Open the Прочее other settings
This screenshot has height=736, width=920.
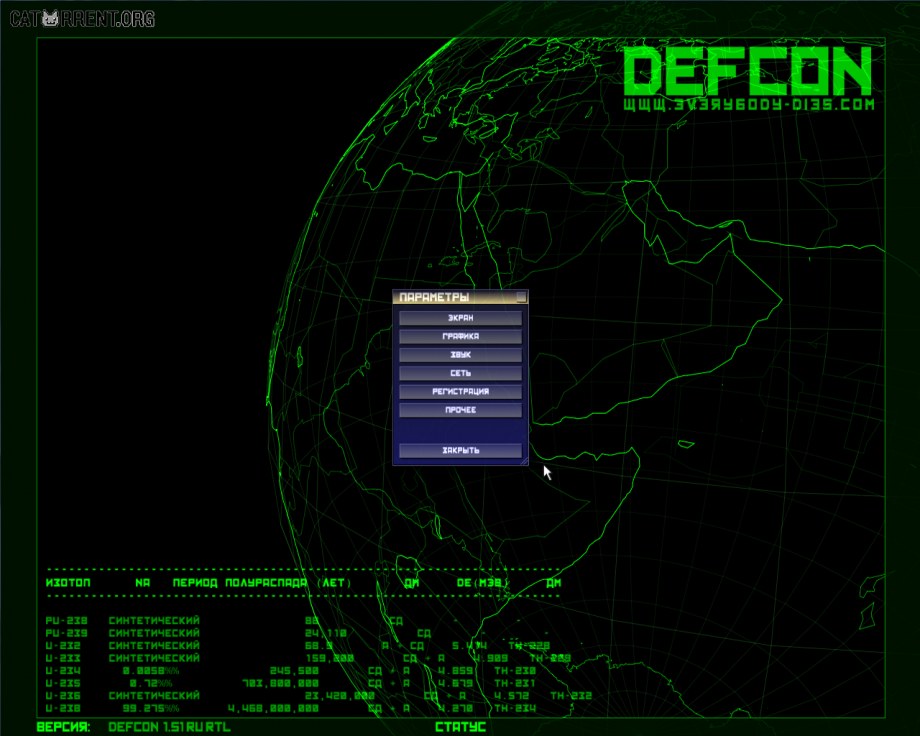(460, 410)
